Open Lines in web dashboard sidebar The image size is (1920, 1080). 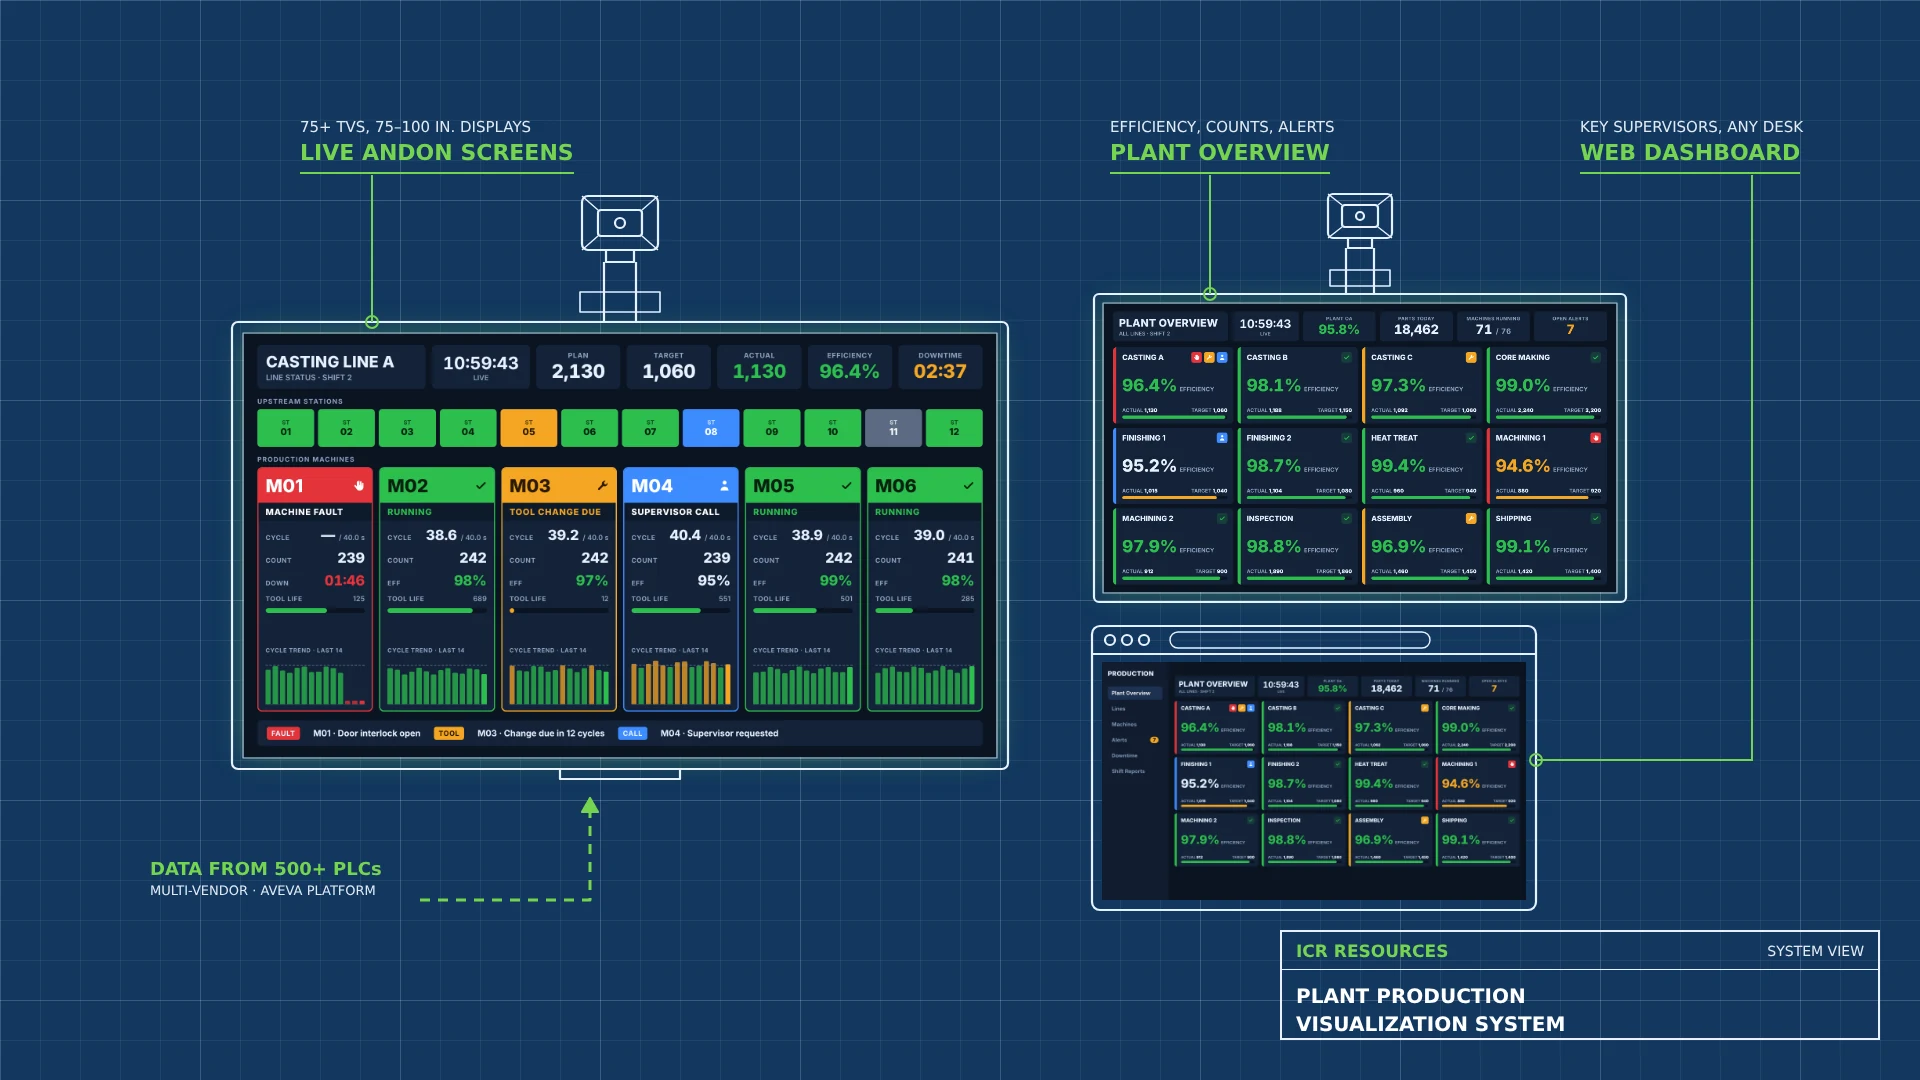1118,709
